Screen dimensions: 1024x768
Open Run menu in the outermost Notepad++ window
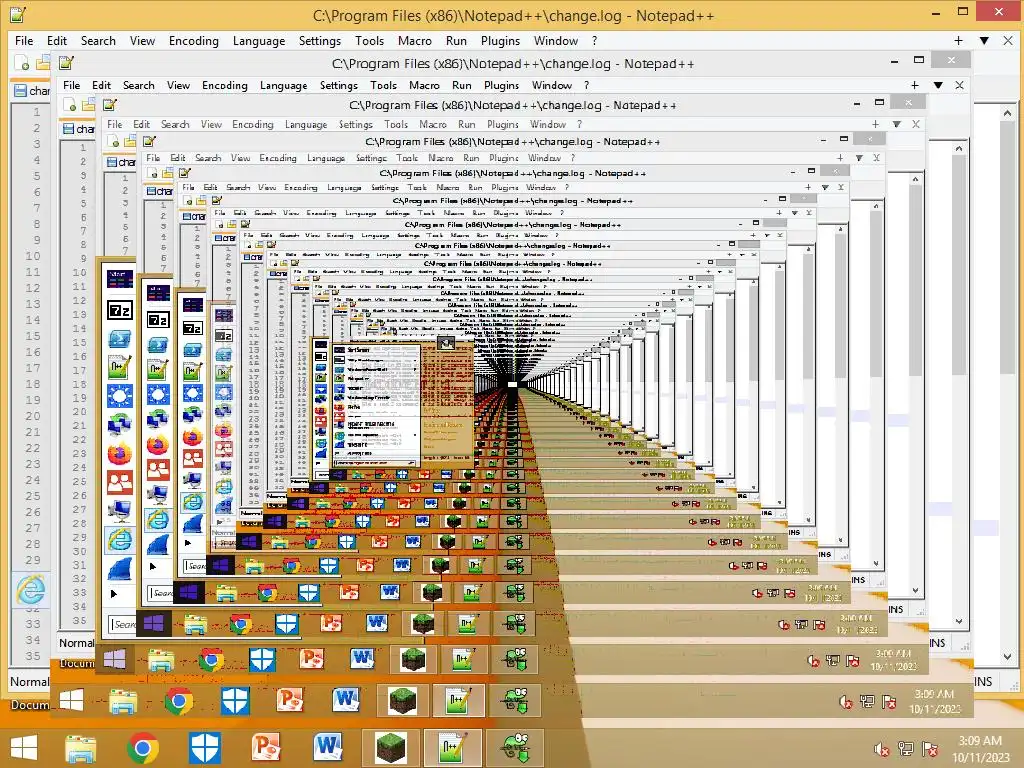point(456,40)
